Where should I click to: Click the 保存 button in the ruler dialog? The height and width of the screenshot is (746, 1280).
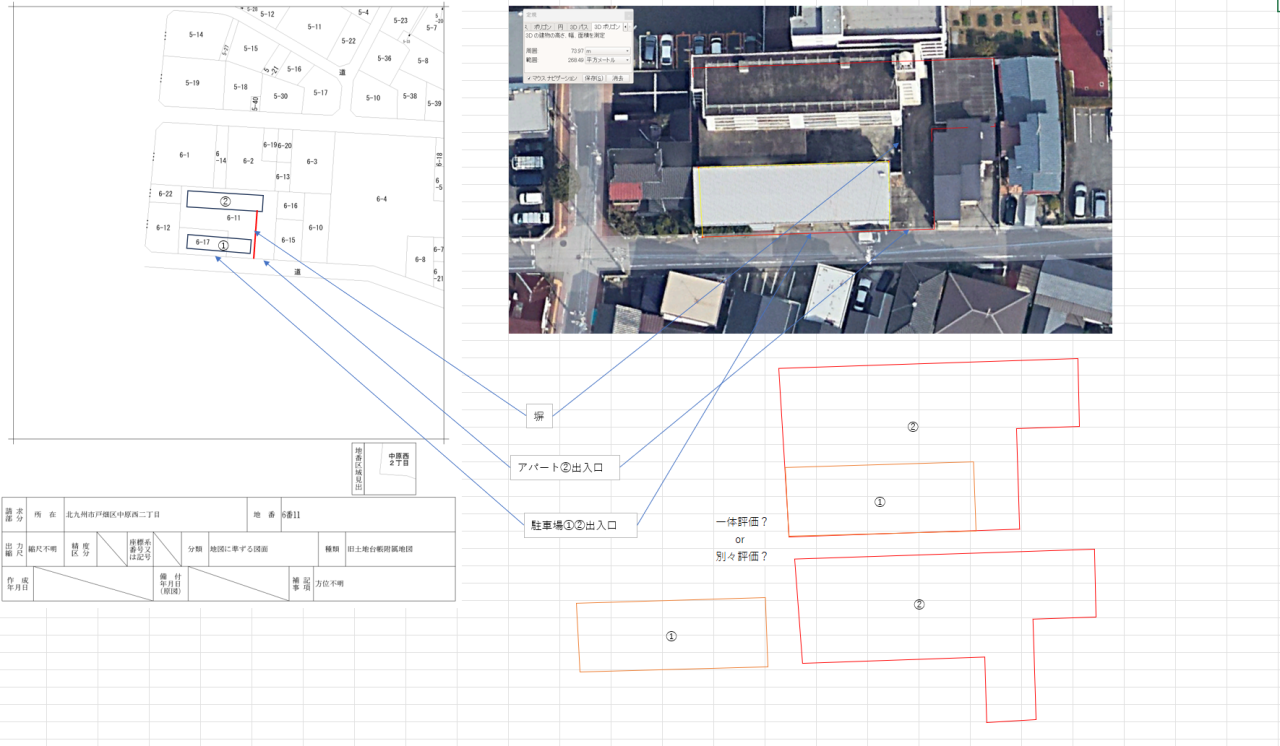coord(594,78)
